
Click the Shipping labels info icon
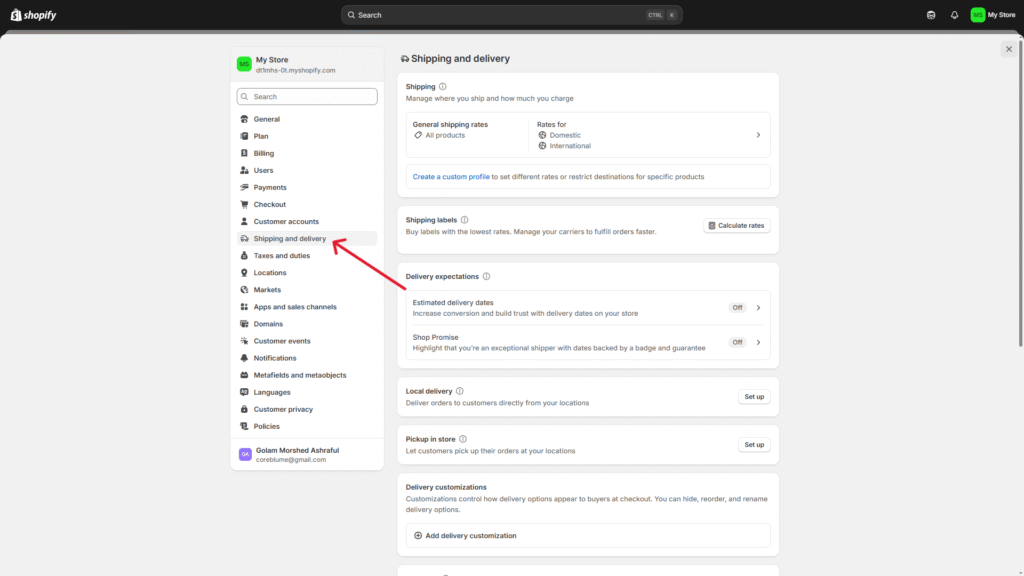[x=464, y=219]
